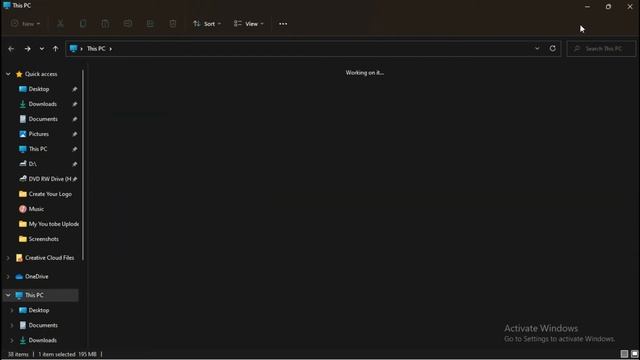The image size is (640, 360).
Task: Collapse the Quick access section
Action: point(8,74)
